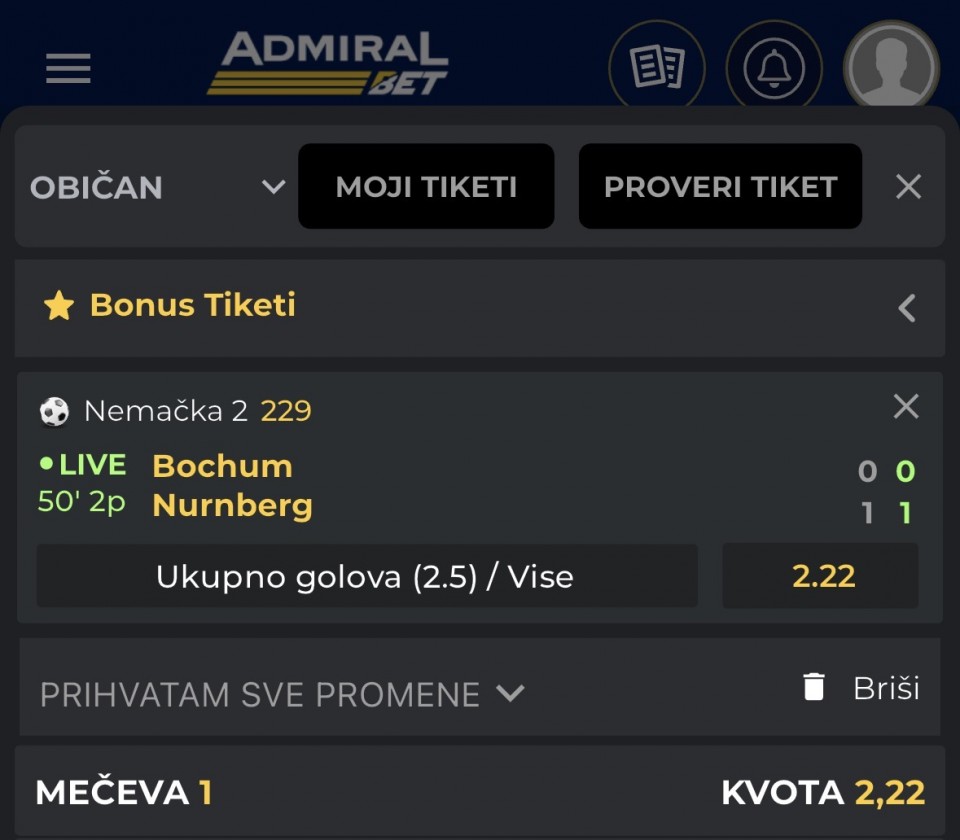Viewport: 960px width, 840px height.
Task: Click the soccer ball sport icon
Action: 54,411
